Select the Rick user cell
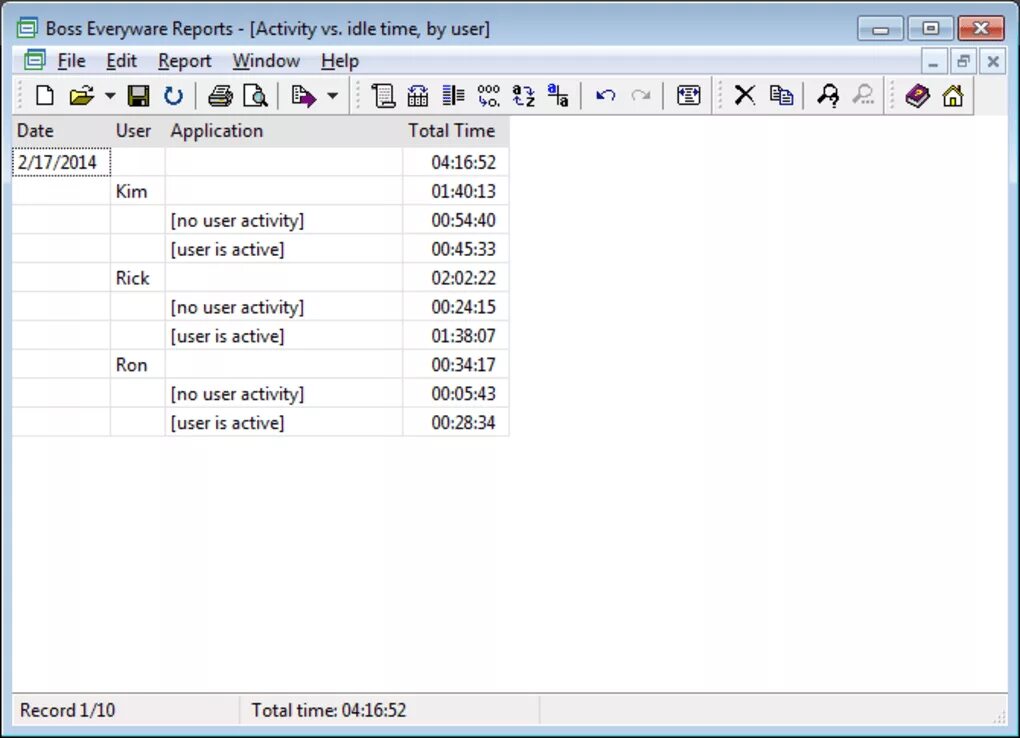The width and height of the screenshot is (1020, 738). (138, 278)
